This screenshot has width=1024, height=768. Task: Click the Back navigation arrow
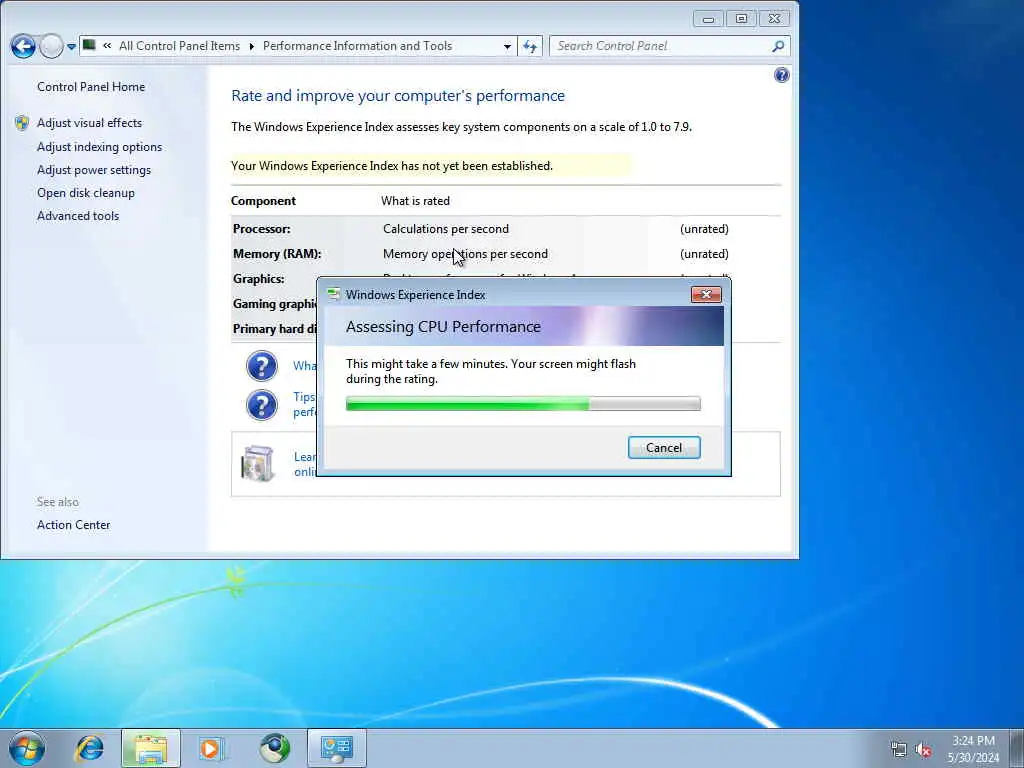coord(24,46)
